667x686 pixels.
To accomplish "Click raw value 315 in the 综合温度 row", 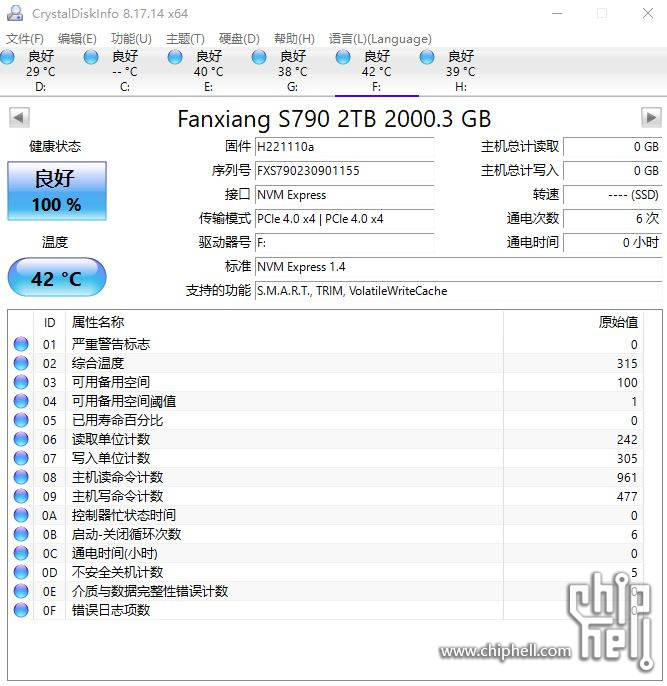I will click(x=627, y=364).
